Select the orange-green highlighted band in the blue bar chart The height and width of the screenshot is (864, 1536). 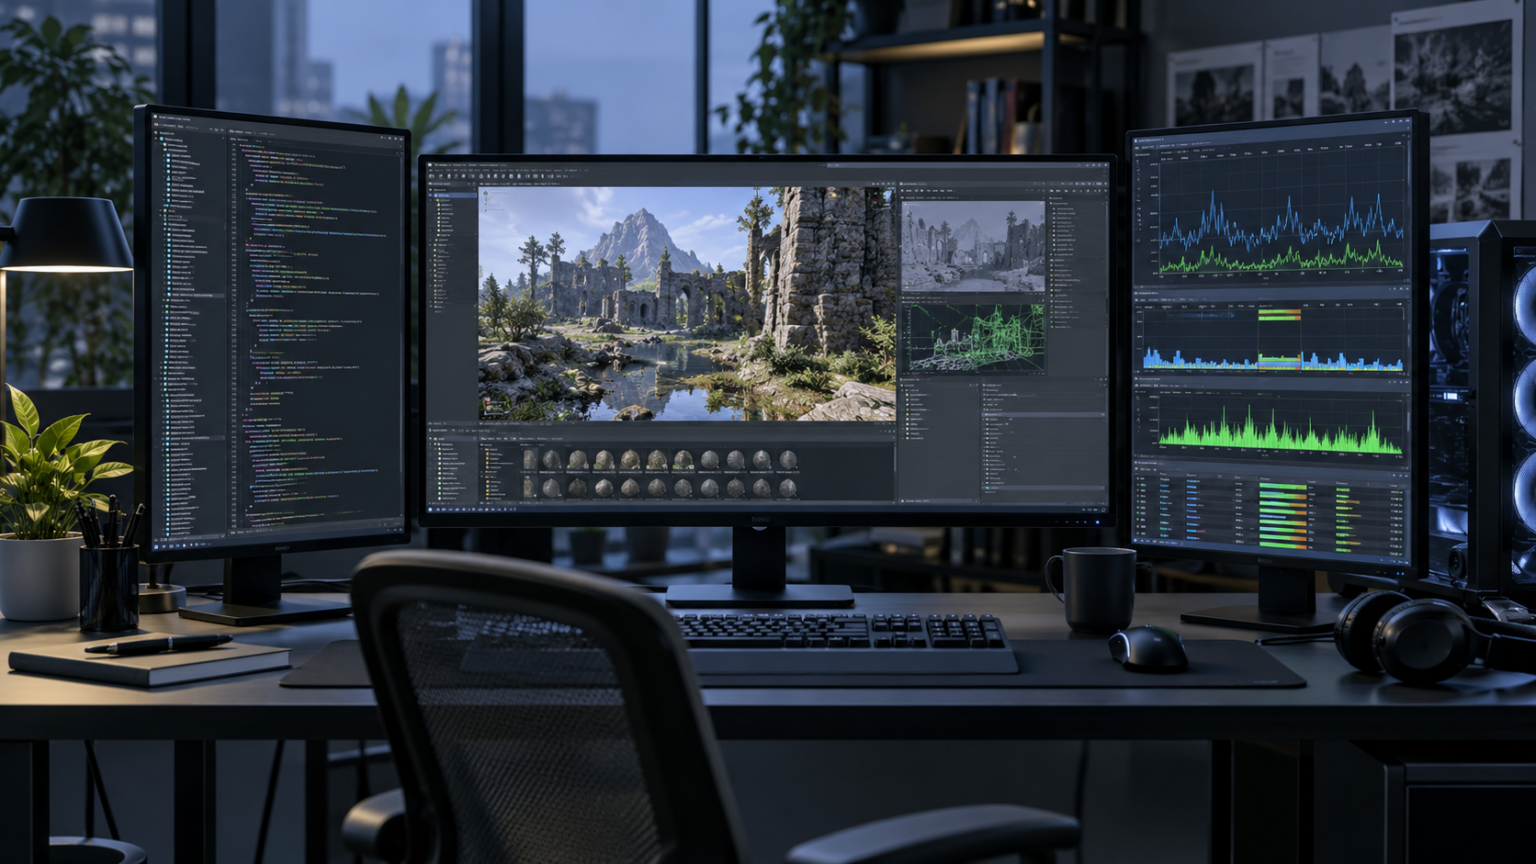[x=1279, y=338]
